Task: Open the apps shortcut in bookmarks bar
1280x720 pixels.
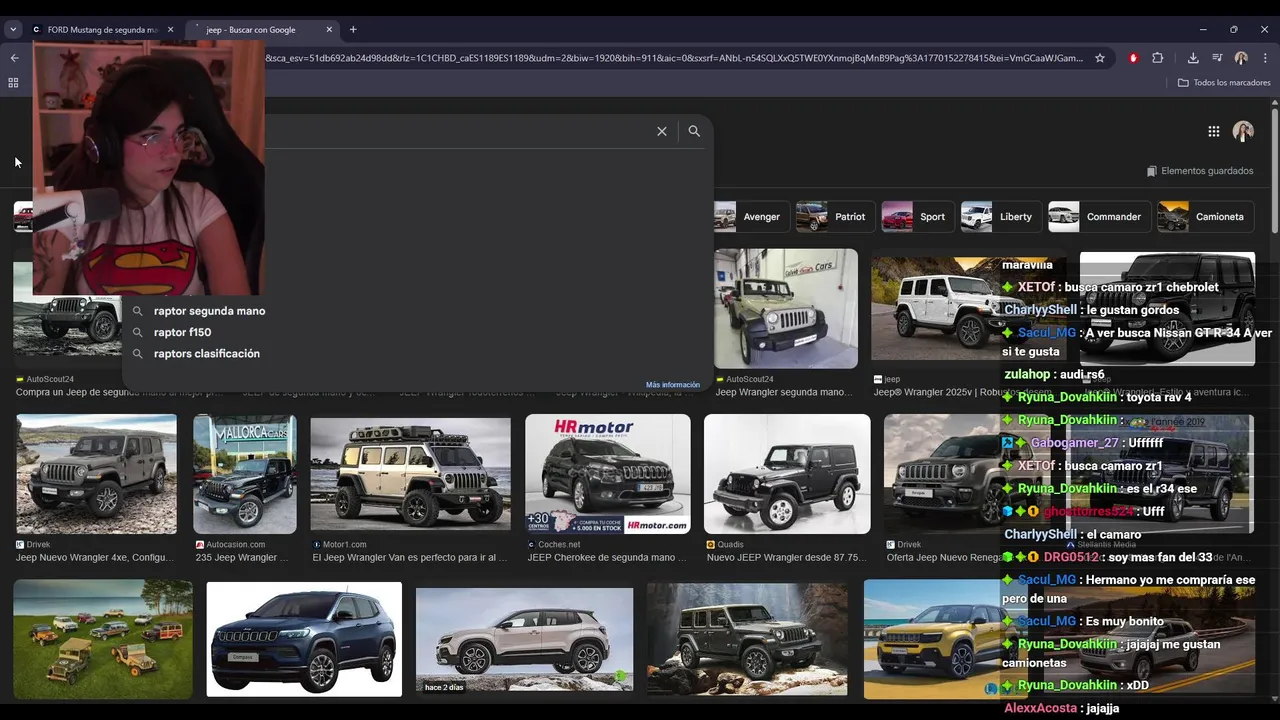Action: pyautogui.click(x=13, y=82)
